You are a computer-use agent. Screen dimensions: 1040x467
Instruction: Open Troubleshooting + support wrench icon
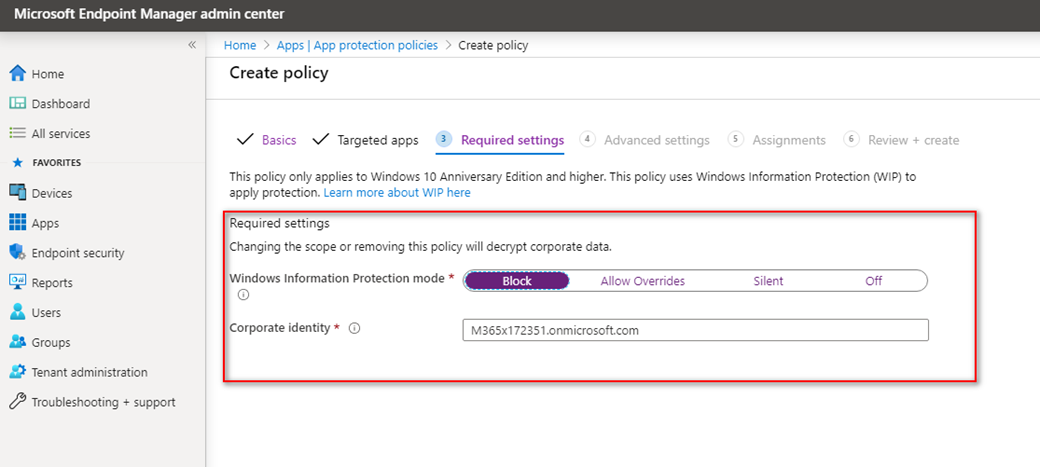17,402
